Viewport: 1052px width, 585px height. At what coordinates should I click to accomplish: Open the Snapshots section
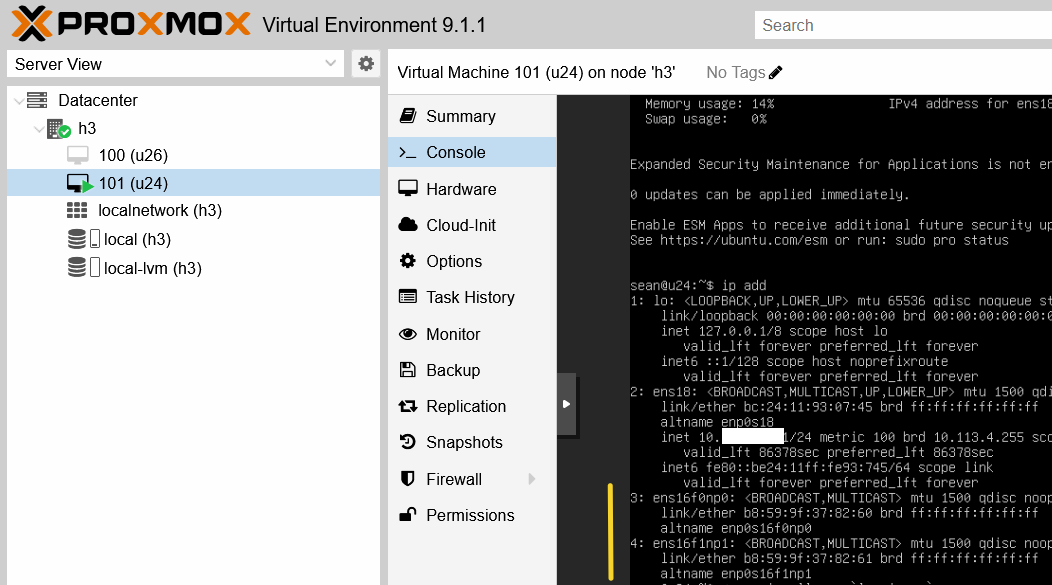[472, 442]
